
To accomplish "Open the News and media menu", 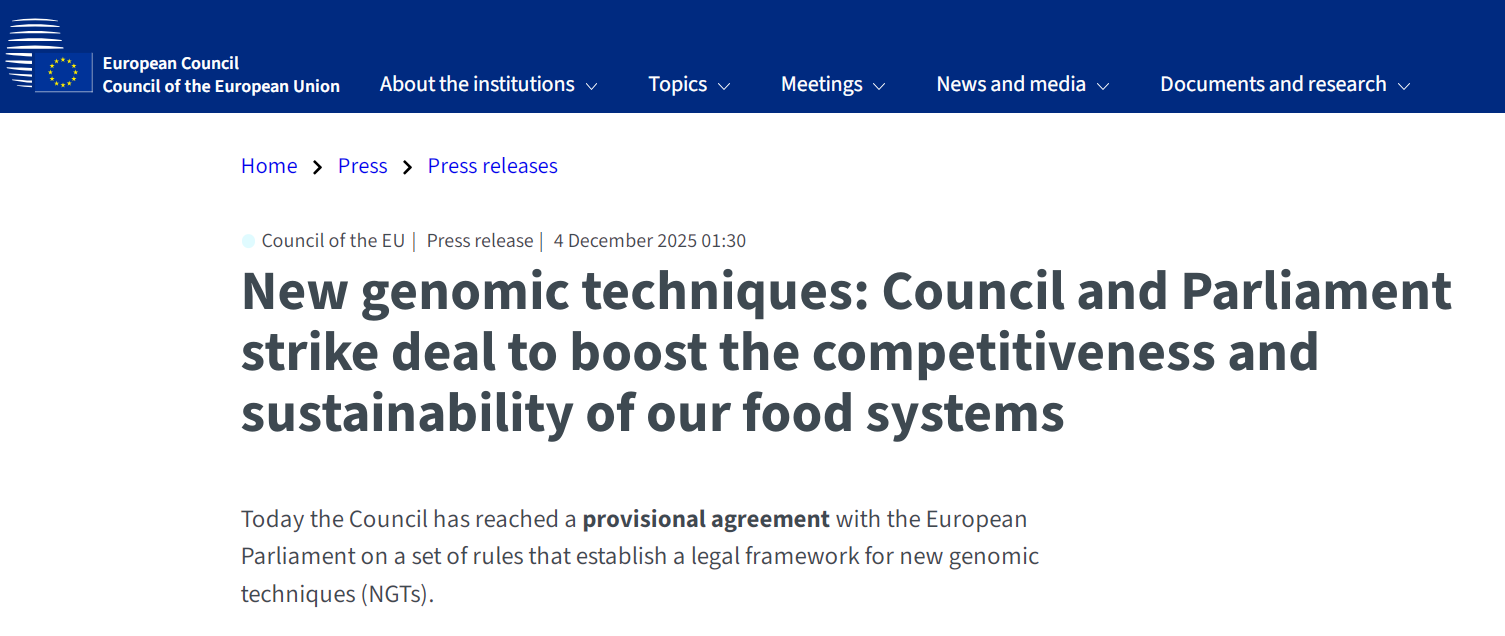I will coord(1010,84).
